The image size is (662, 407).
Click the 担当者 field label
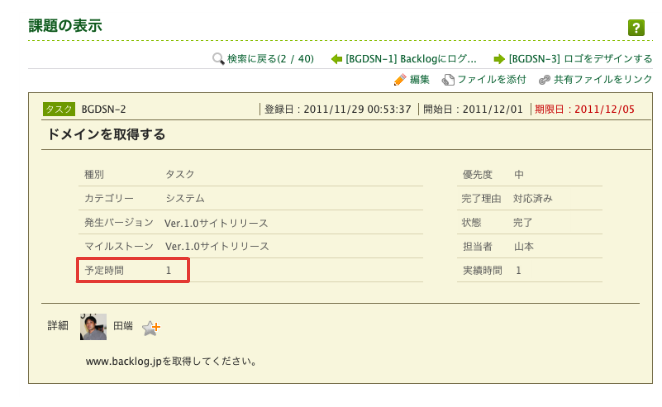point(478,247)
